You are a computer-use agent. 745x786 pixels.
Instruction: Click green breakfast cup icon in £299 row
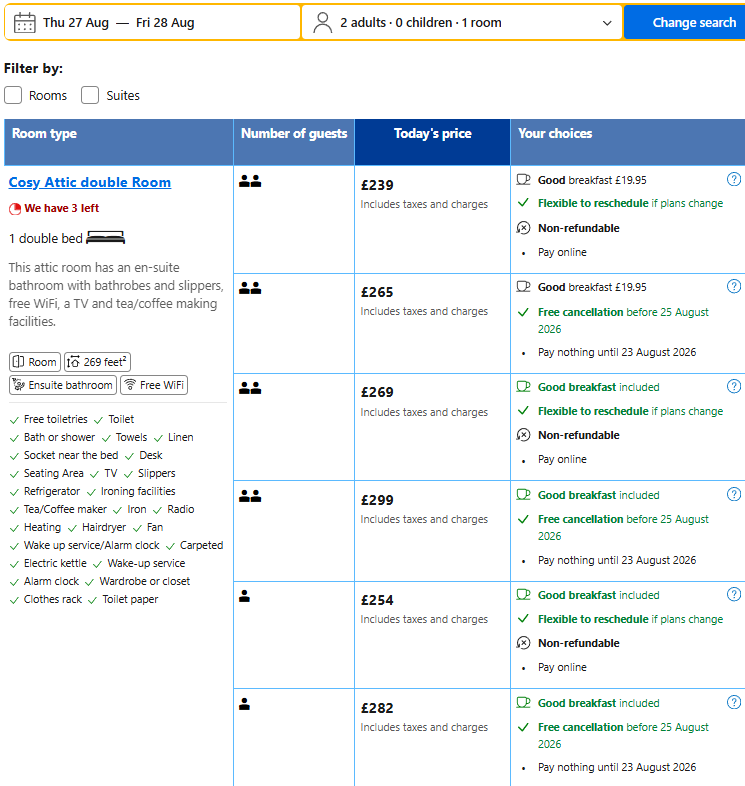[523, 495]
